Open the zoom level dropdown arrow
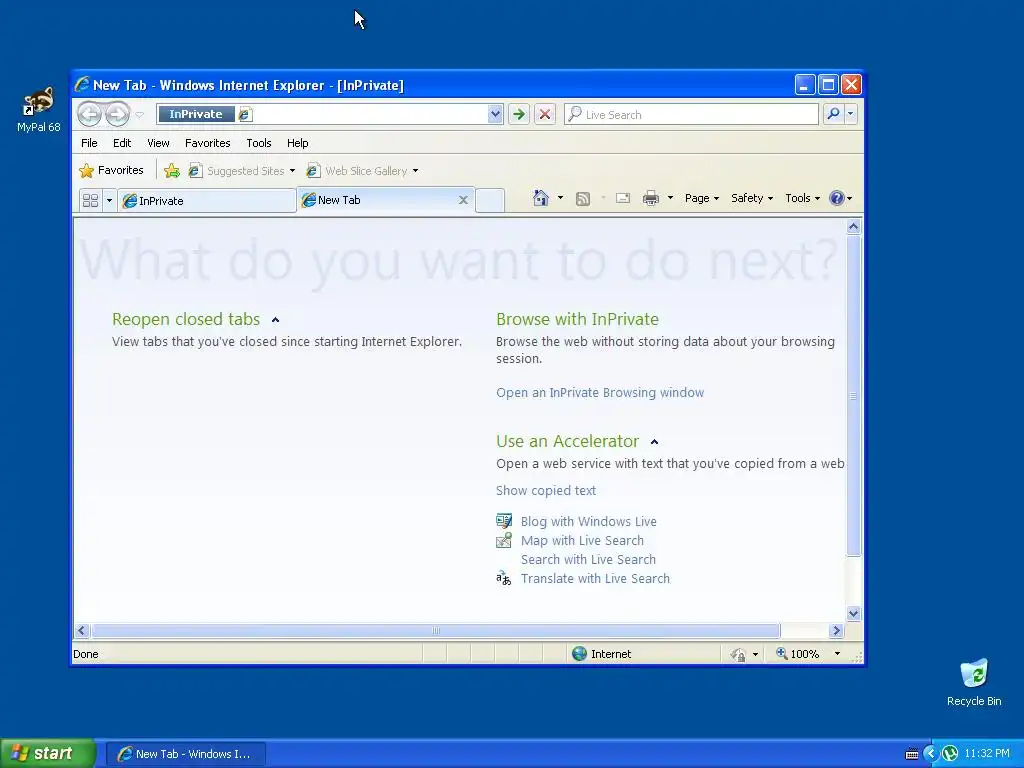The image size is (1024, 768). coord(837,654)
